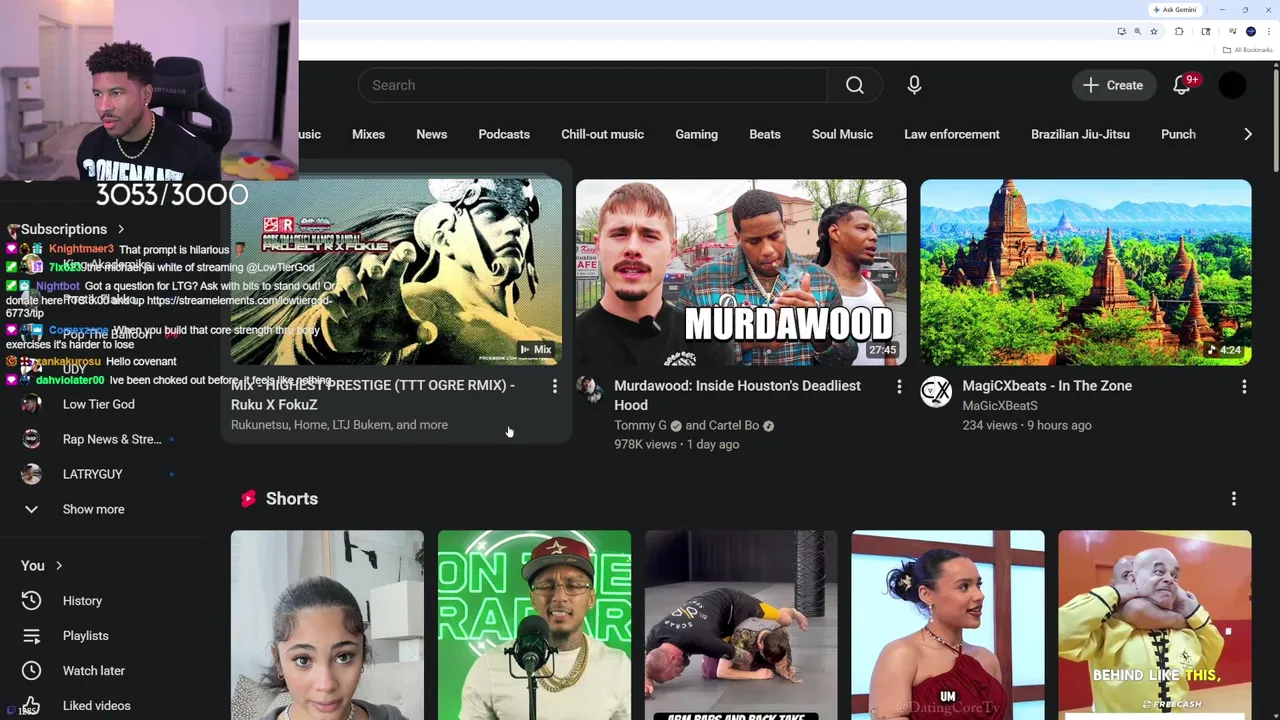Click inside the YouTube Search field
The width and height of the screenshot is (1280, 720).
coord(593,85)
